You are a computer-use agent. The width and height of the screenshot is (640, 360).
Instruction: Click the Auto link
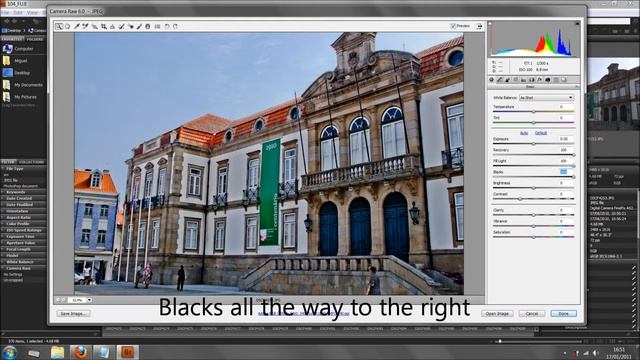(x=524, y=133)
